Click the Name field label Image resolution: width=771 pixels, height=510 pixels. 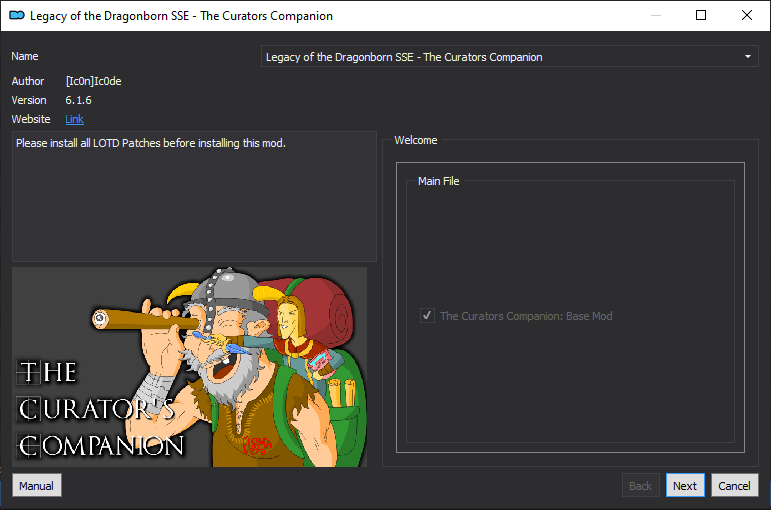(25, 57)
